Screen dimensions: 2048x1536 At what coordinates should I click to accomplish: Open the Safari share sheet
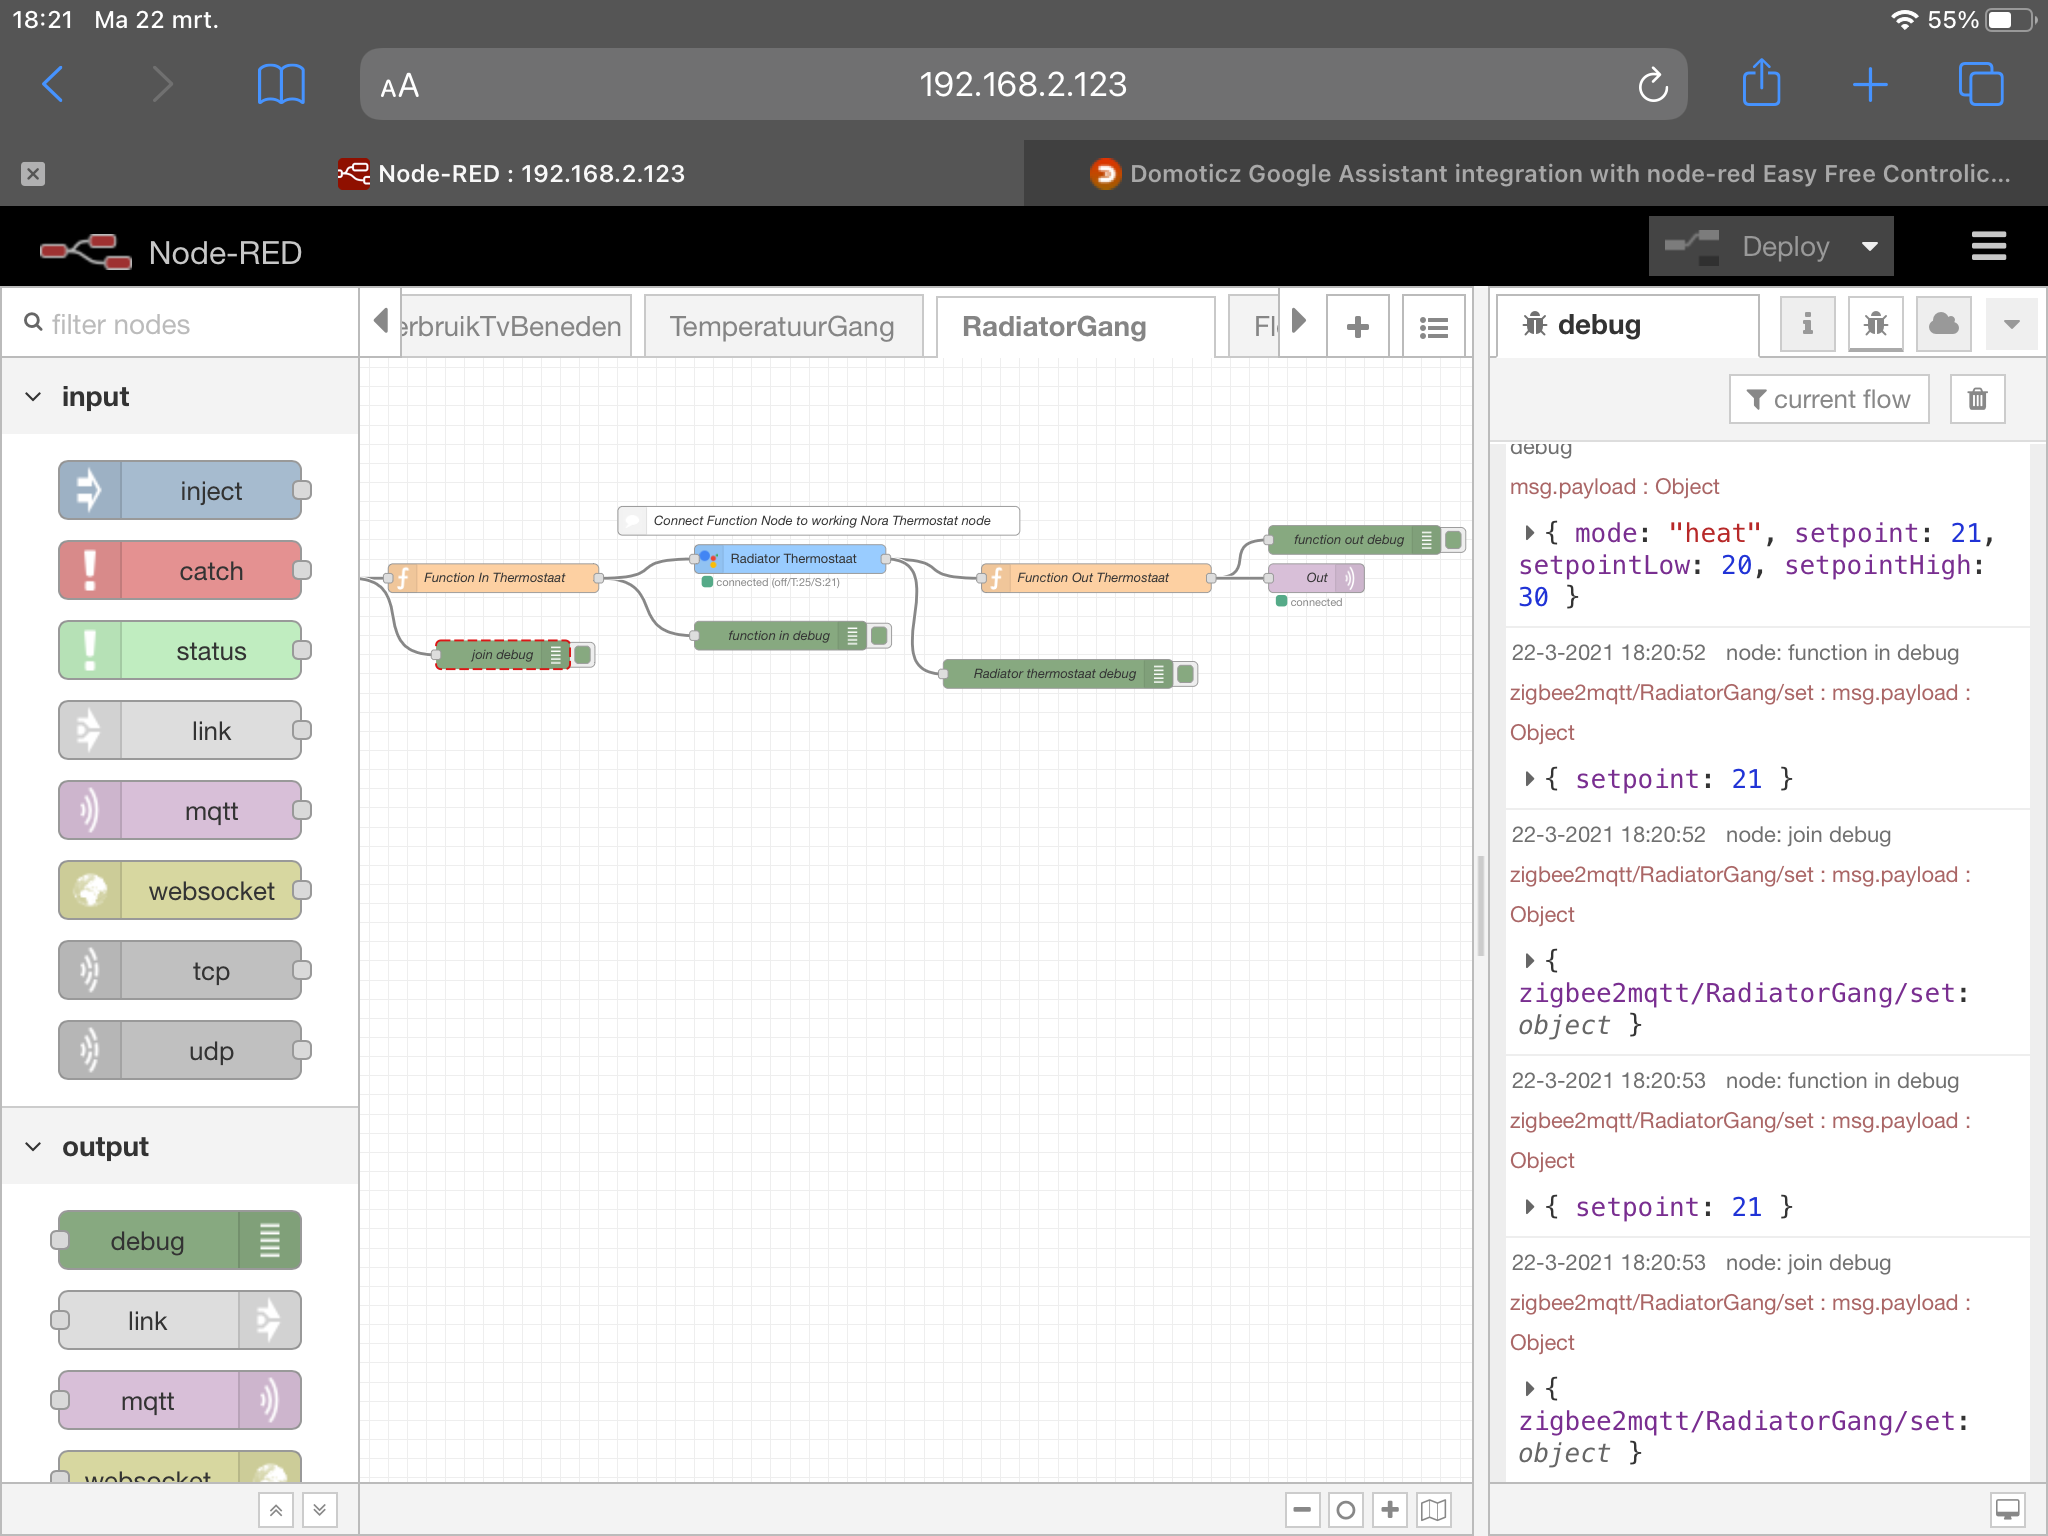1761,83
